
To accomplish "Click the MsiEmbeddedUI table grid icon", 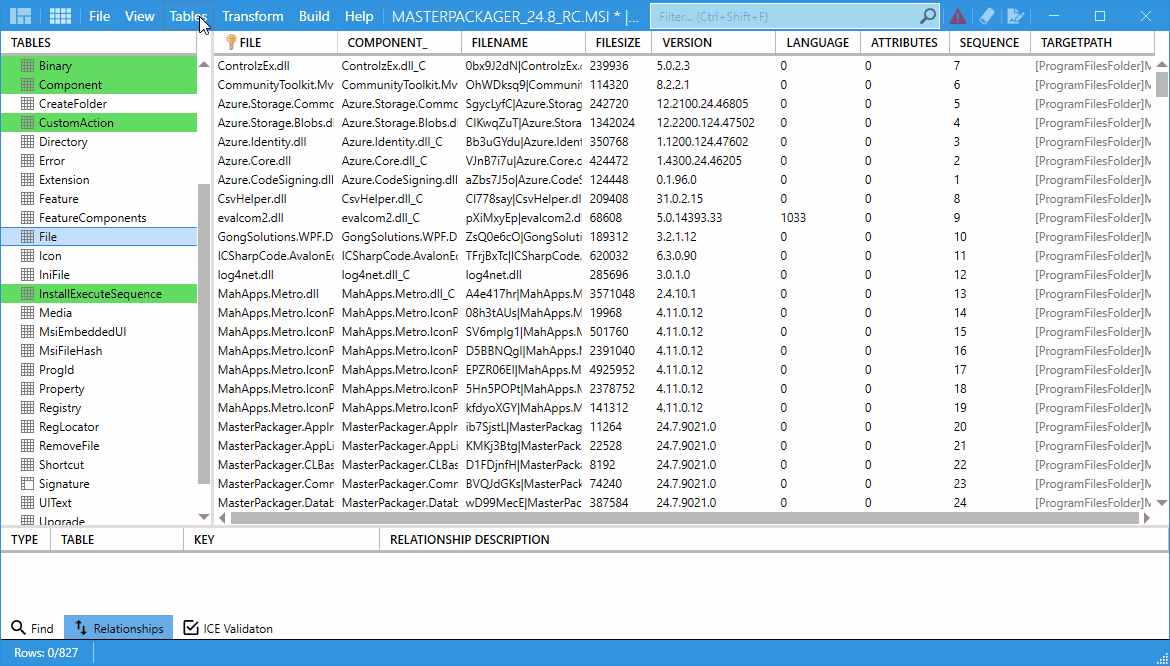I will (x=28, y=332).
